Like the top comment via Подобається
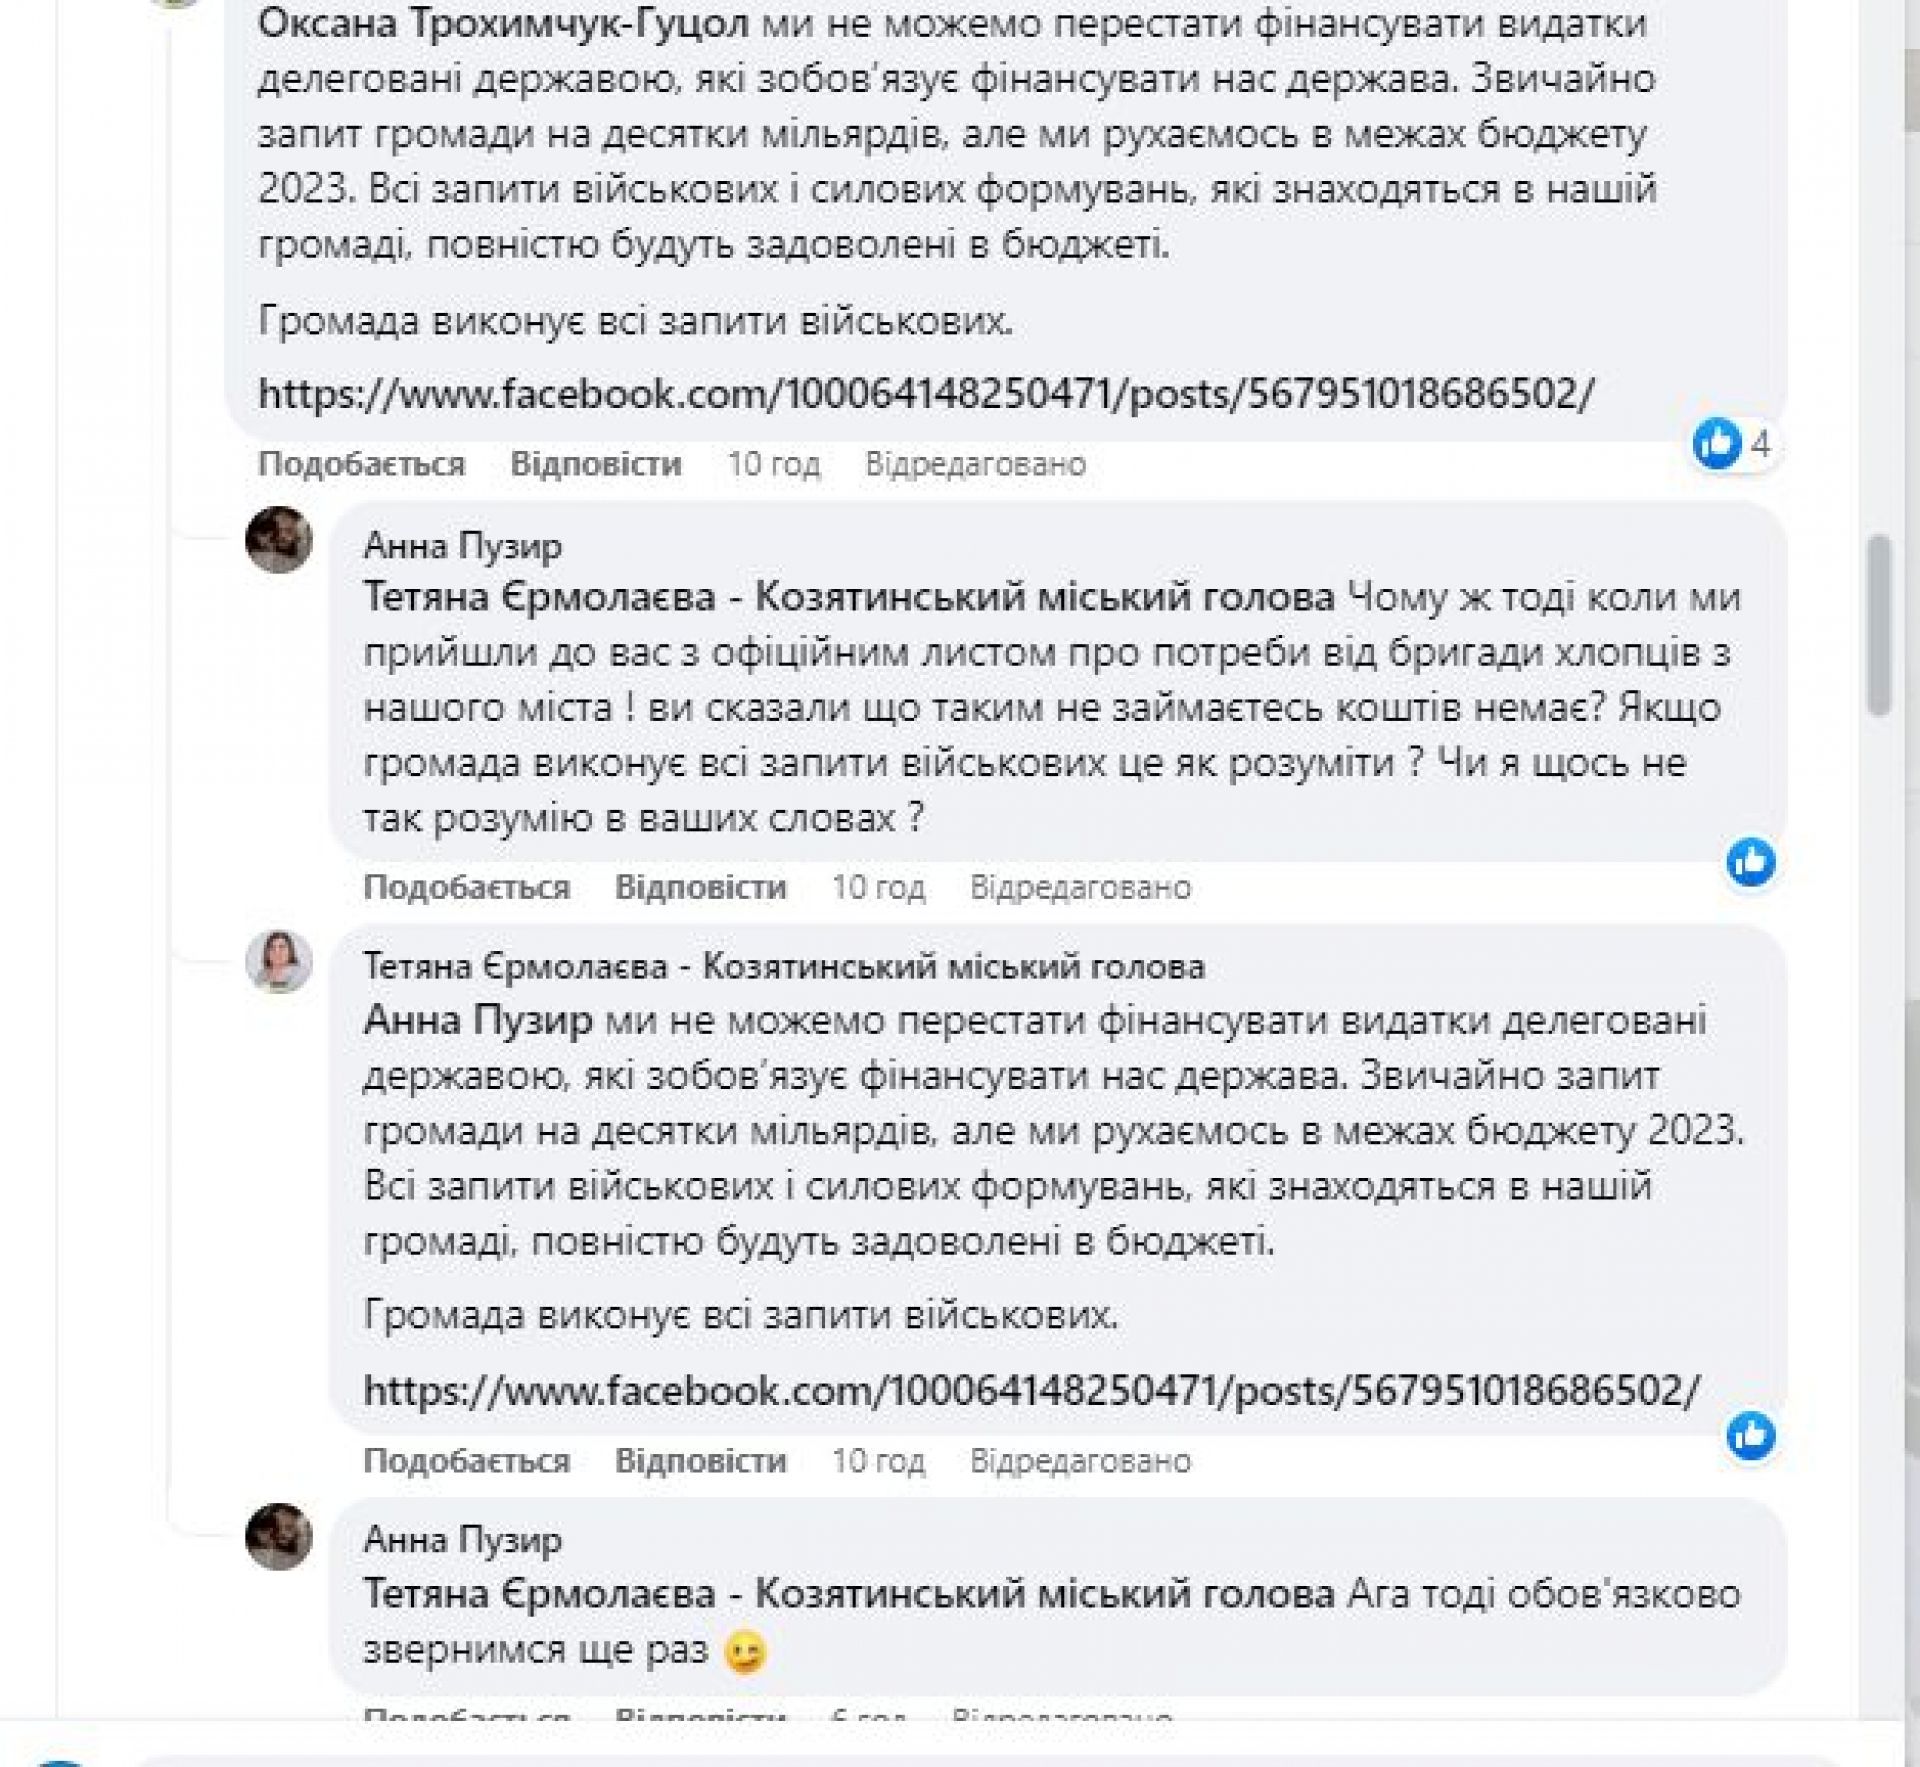 tap(361, 464)
